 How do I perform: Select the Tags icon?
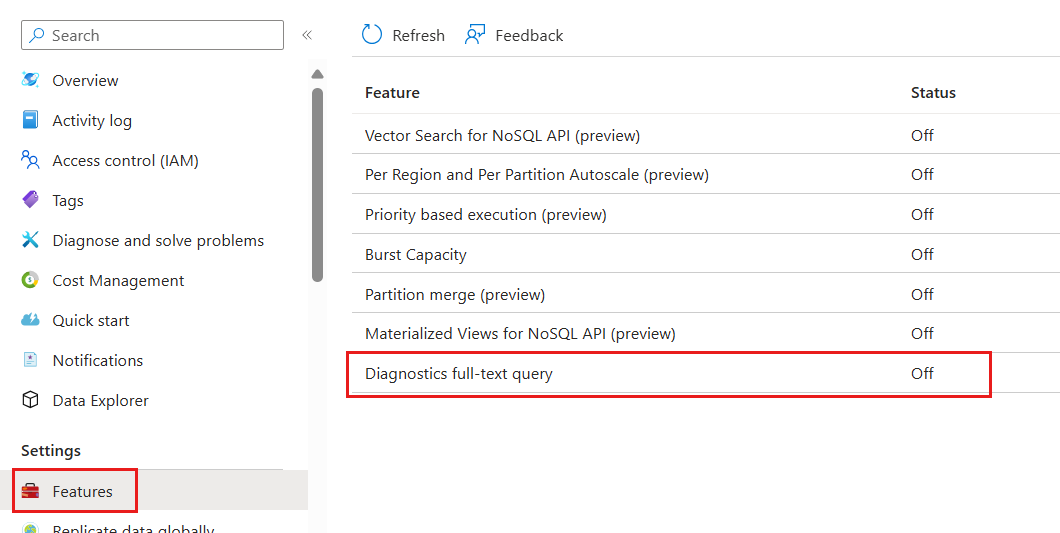coord(31,200)
